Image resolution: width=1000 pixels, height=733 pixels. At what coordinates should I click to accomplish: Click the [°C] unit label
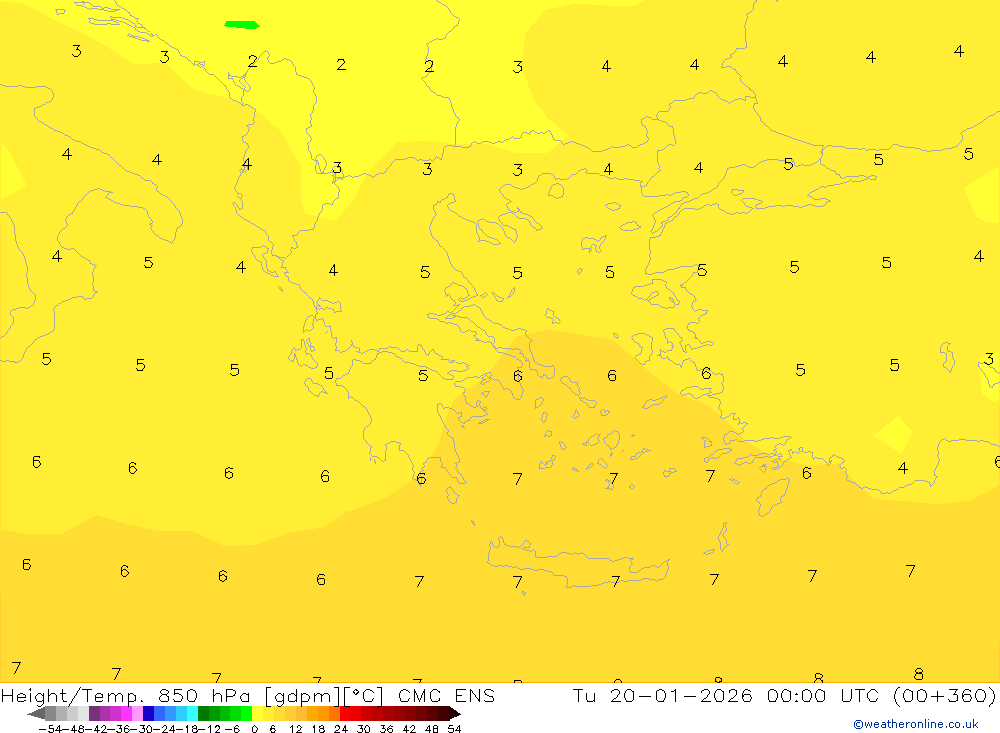[x=364, y=696]
